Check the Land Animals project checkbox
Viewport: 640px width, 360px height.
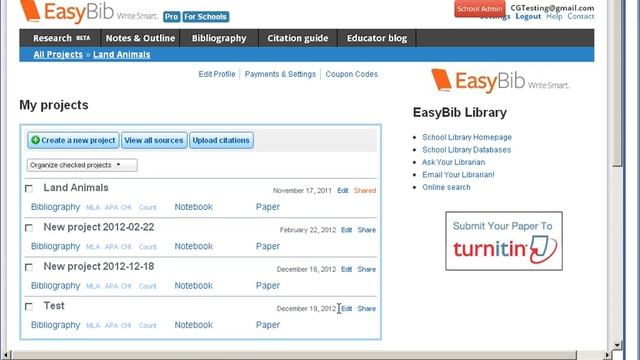[29, 189]
